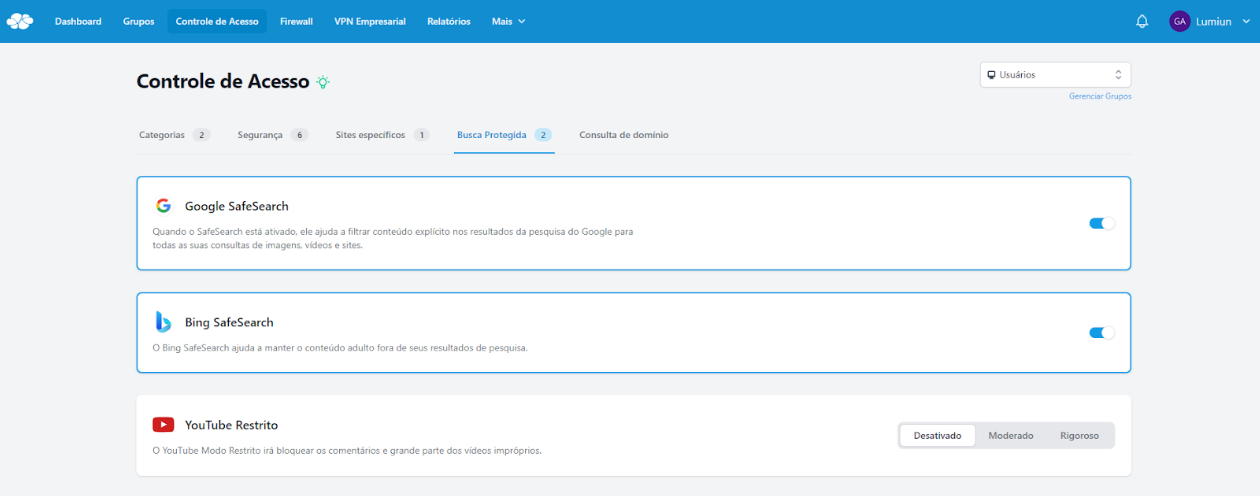Click the YouTube Restrito heading

click(x=231, y=425)
